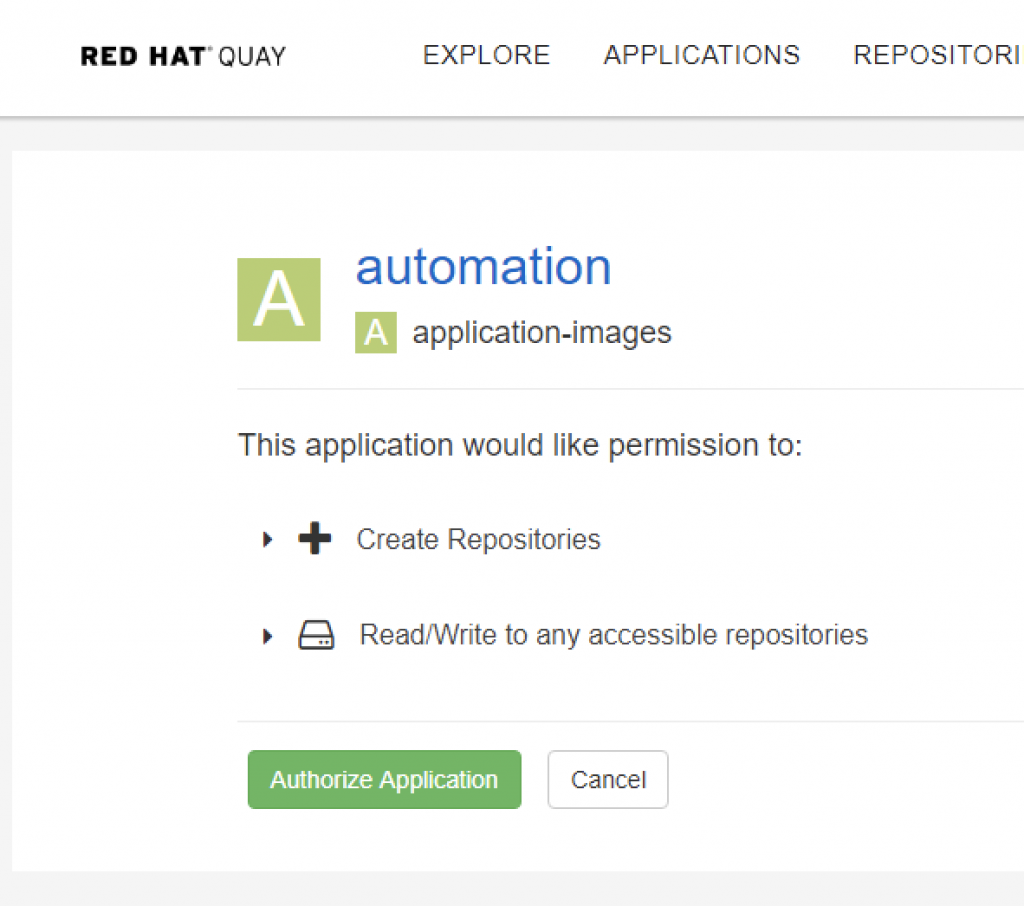Click the Create Repositories permission text

tap(478, 540)
